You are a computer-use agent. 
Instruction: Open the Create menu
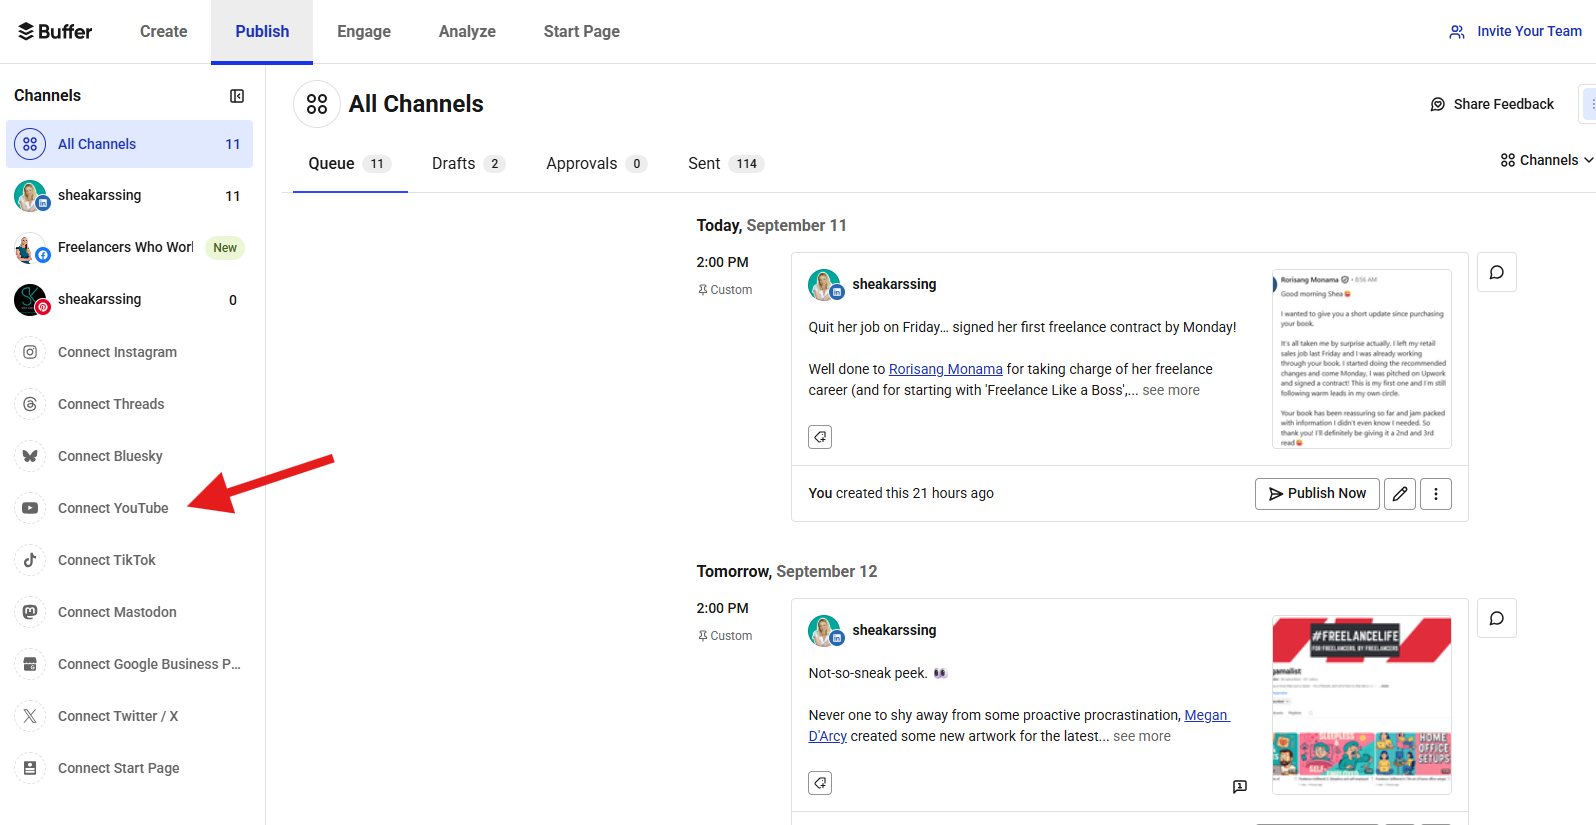click(164, 31)
